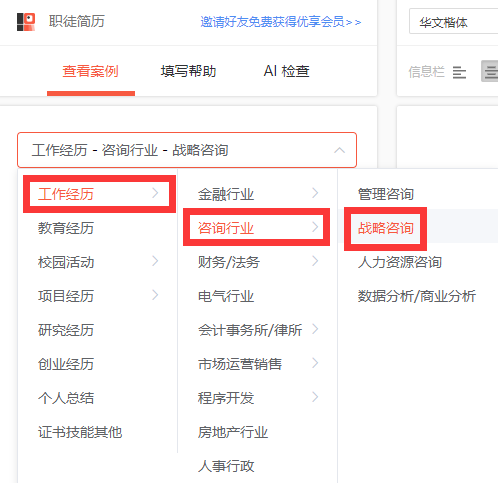Pick 数据分析/商业分析 from the submenu
This screenshot has width=498, height=483.
(418, 296)
